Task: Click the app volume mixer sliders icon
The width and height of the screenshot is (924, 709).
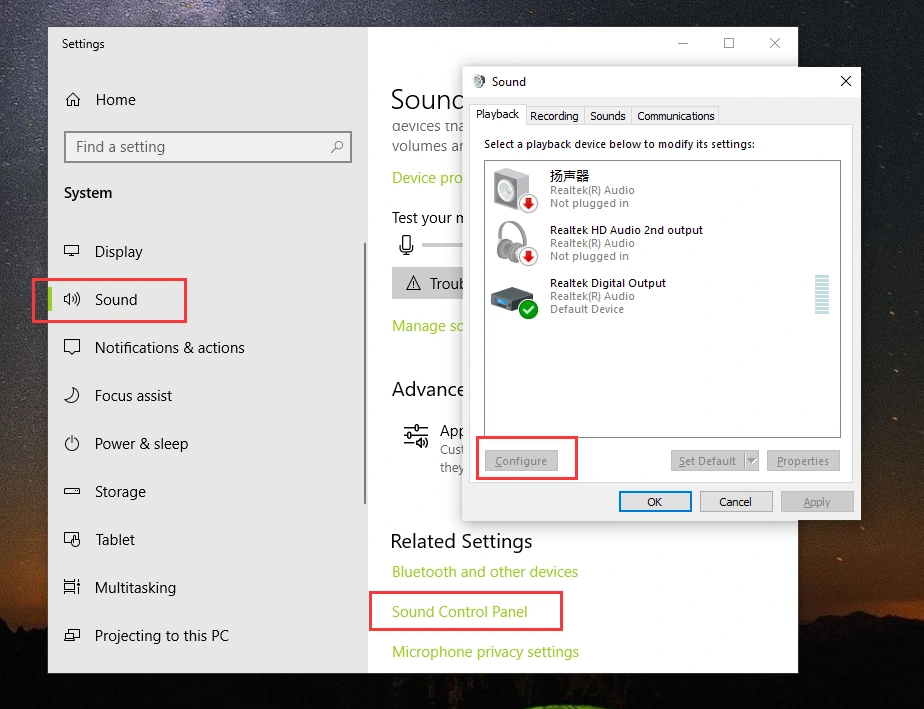Action: (x=416, y=436)
